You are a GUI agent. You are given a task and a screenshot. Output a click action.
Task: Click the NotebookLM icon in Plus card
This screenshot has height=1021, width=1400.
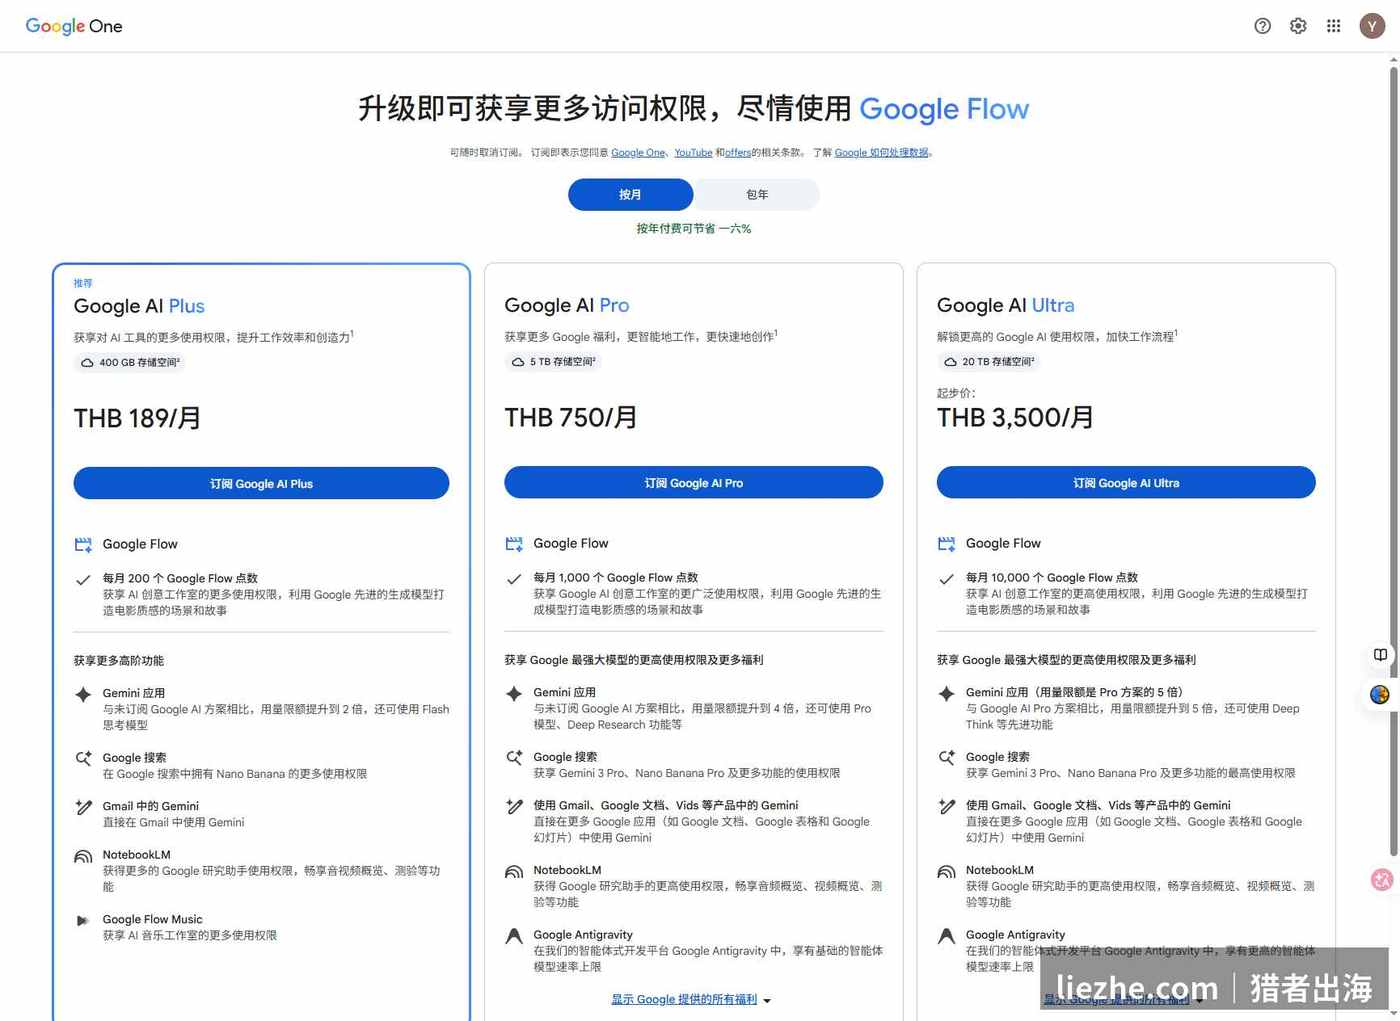coord(83,857)
